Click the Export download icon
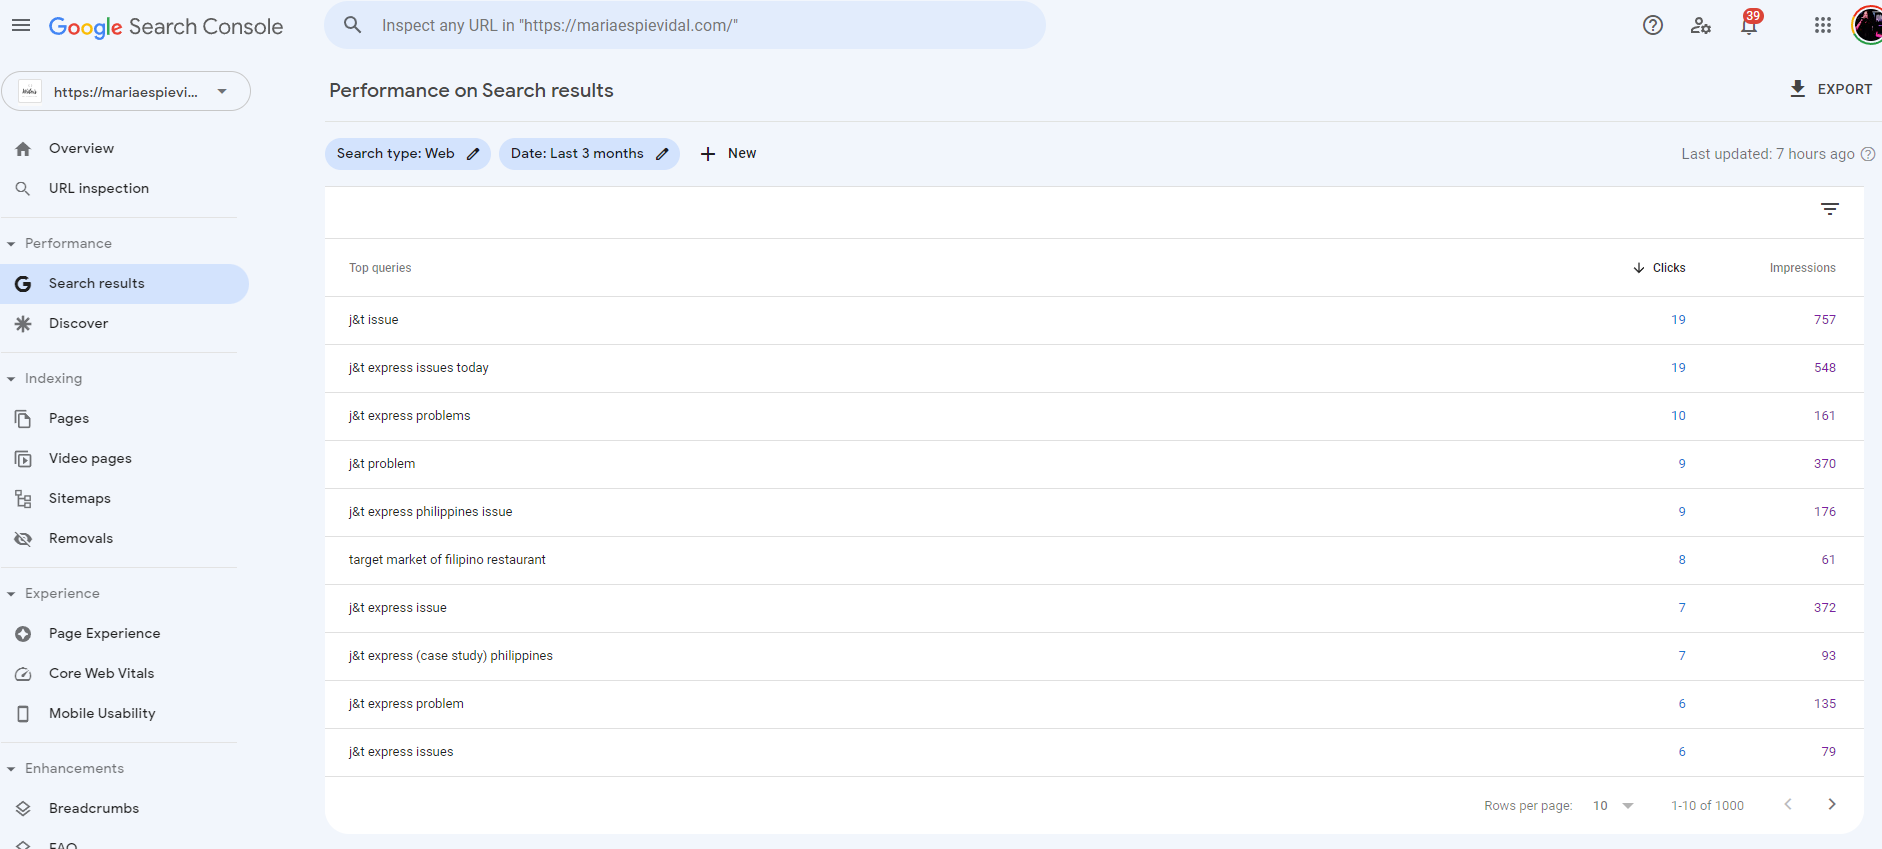 click(x=1798, y=89)
